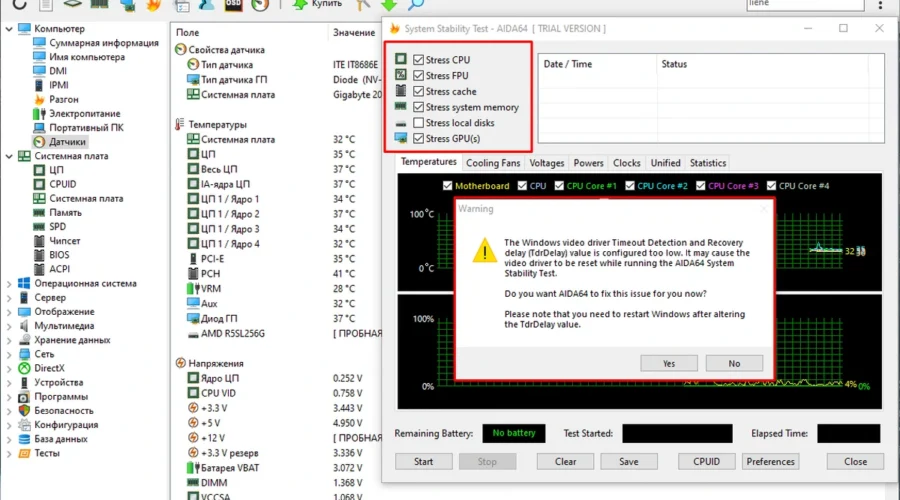Viewport: 900px width, 500px height.
Task: Select the Тесты folder item
Action: click(46, 453)
